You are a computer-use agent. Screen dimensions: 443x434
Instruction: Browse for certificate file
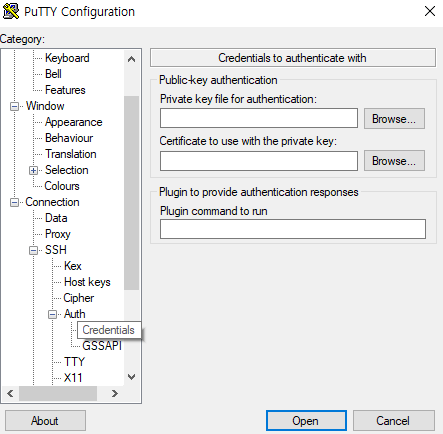coord(394,161)
